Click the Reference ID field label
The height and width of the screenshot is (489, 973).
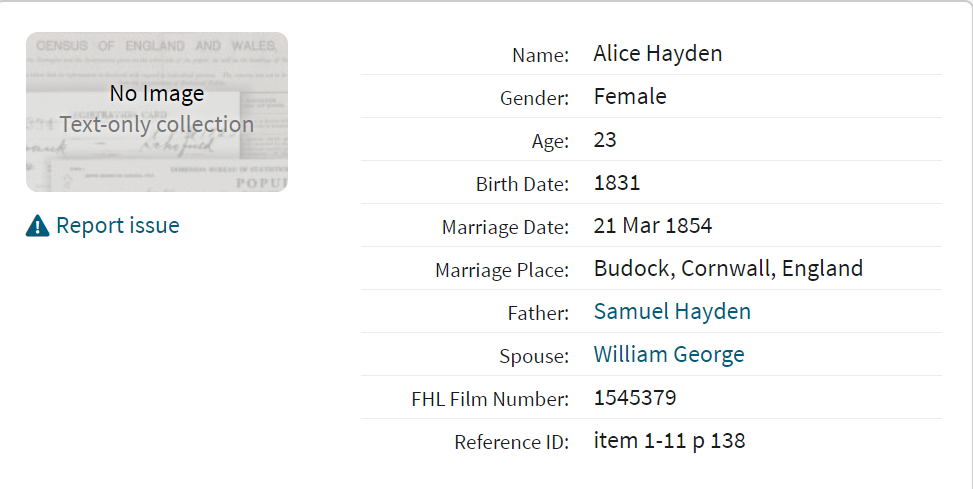[x=511, y=442]
